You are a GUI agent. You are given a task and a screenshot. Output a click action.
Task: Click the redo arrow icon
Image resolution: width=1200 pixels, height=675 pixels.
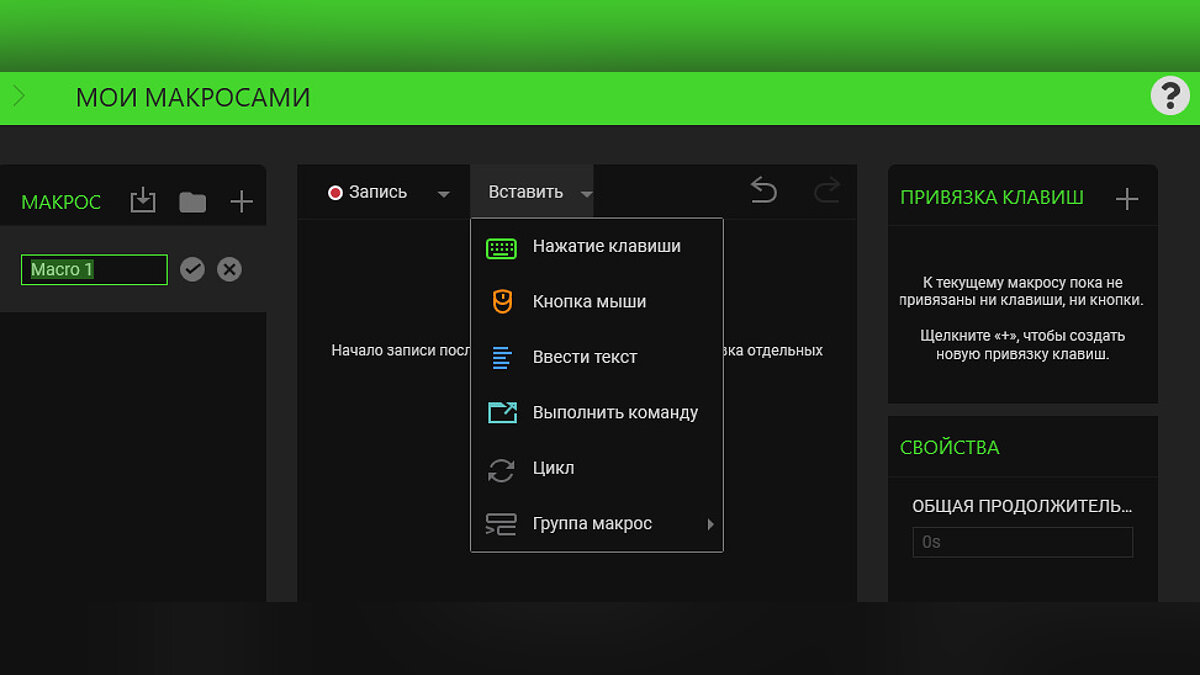pyautogui.click(x=826, y=190)
